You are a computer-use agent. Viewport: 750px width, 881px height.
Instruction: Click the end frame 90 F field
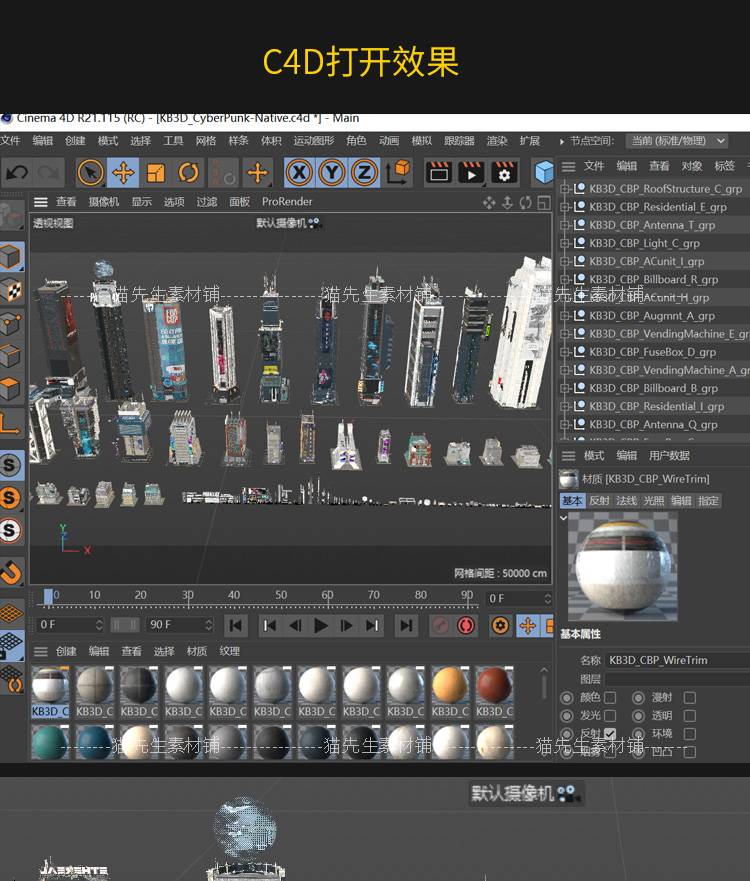[x=180, y=625]
